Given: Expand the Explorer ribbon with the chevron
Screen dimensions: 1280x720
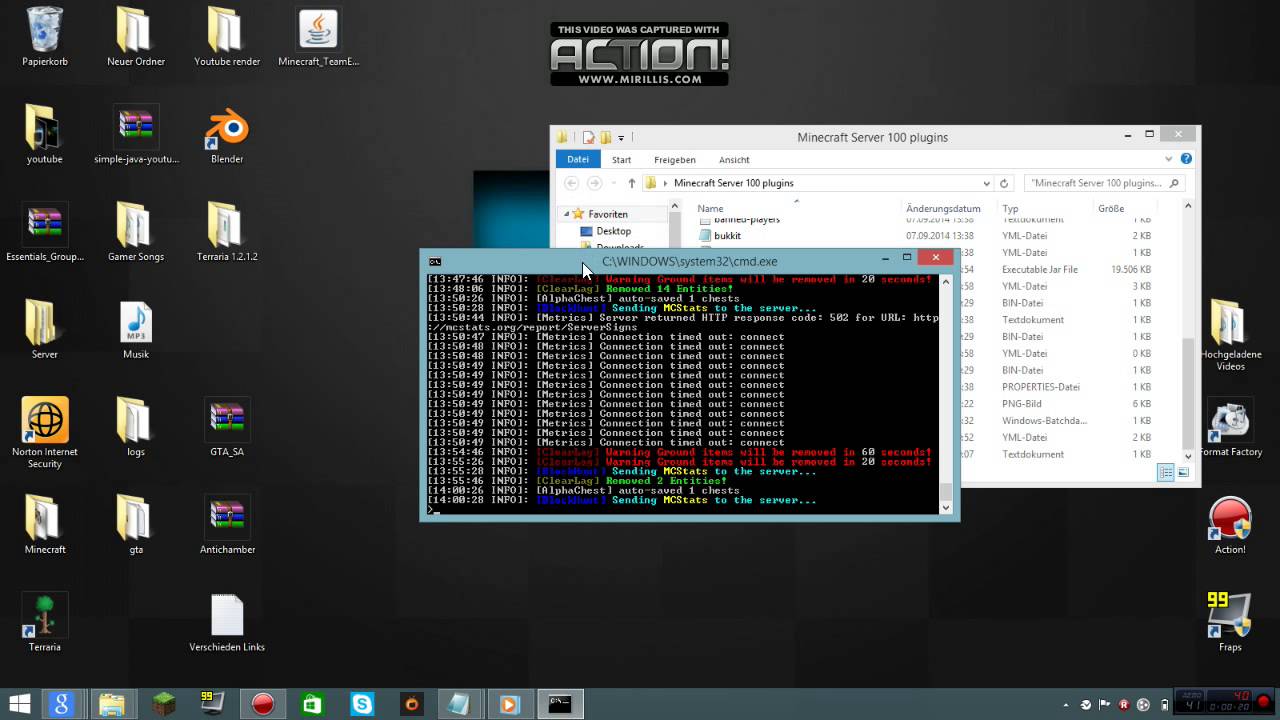Looking at the screenshot, I should coord(1169,159).
